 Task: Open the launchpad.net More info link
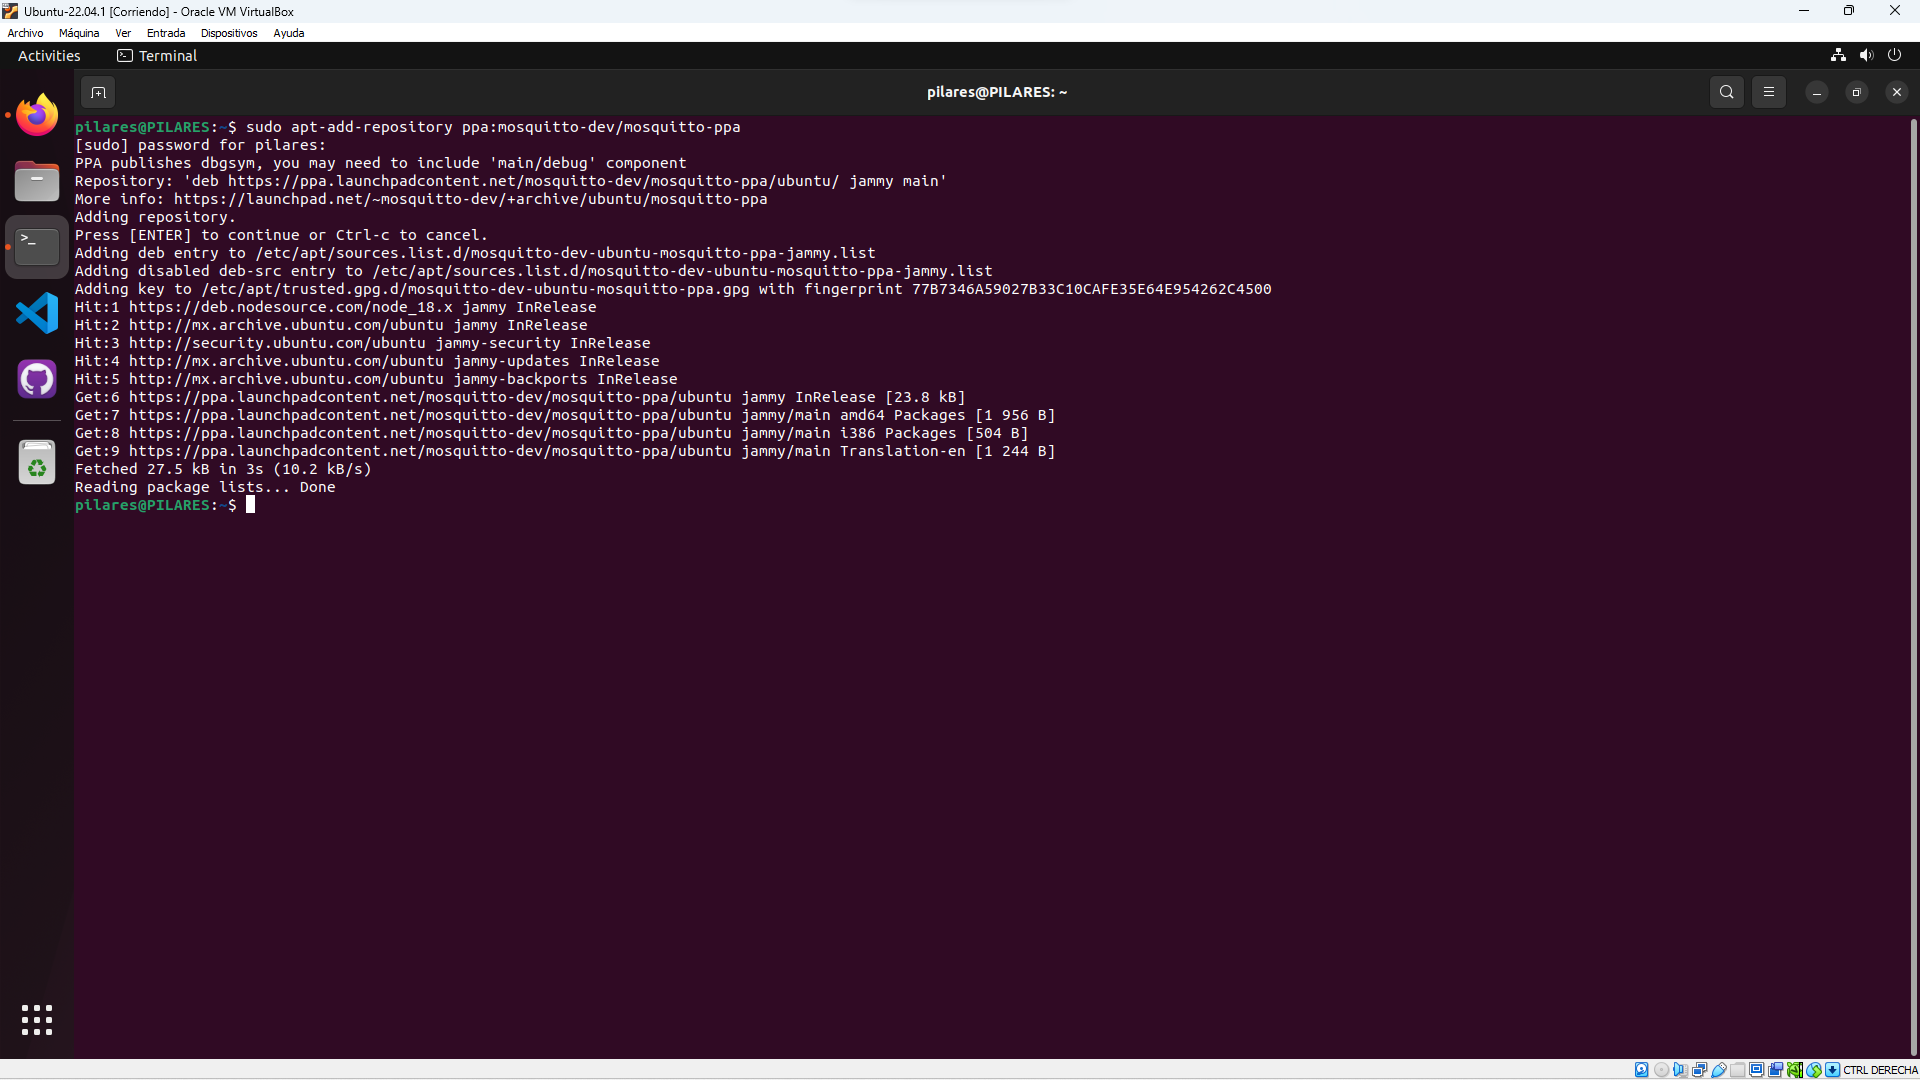[470, 199]
